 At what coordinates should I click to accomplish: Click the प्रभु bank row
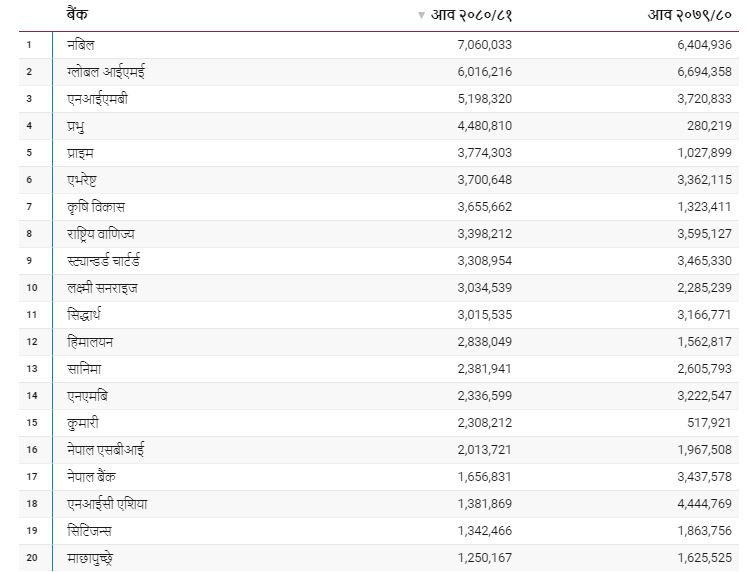pos(379,126)
